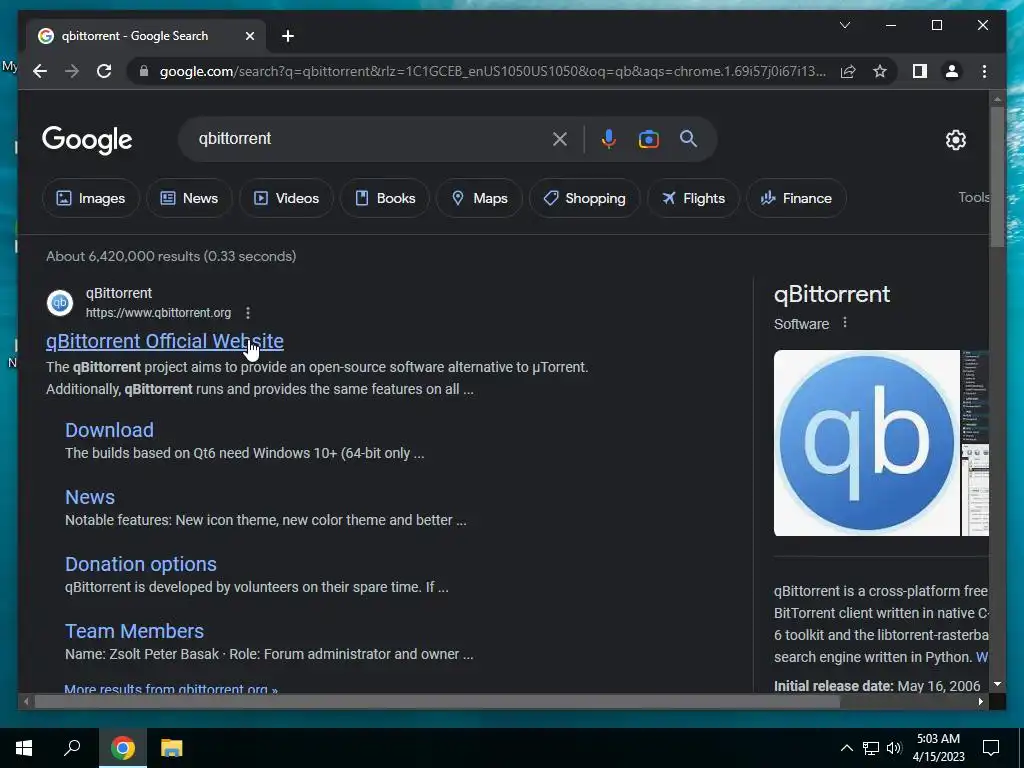Open the Team Members sitelink
Viewport: 1024px width, 768px height.
[134, 631]
